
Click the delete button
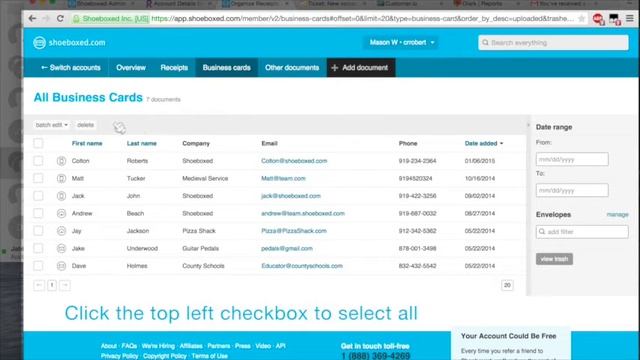pyautogui.click(x=85, y=125)
